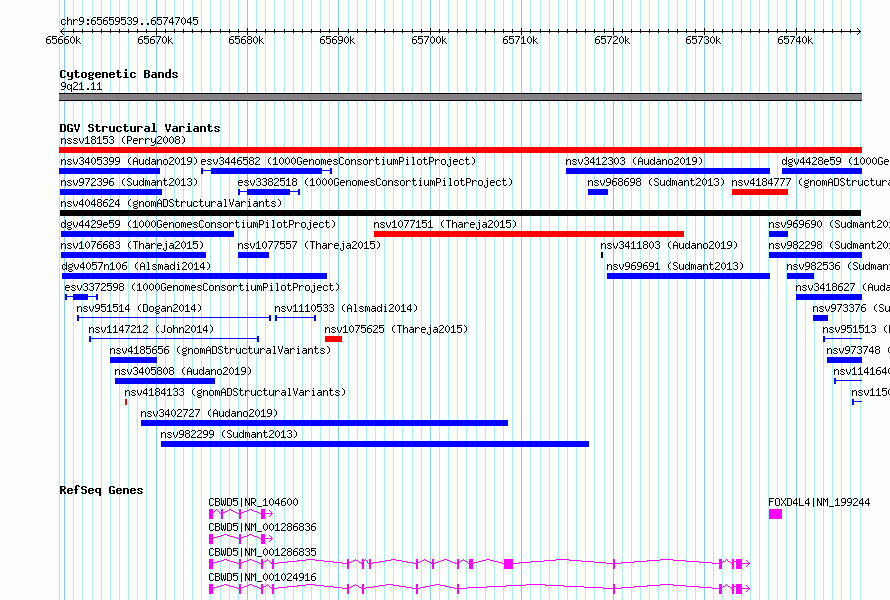Click the 65660k ruler tick label

[x=63, y=40]
